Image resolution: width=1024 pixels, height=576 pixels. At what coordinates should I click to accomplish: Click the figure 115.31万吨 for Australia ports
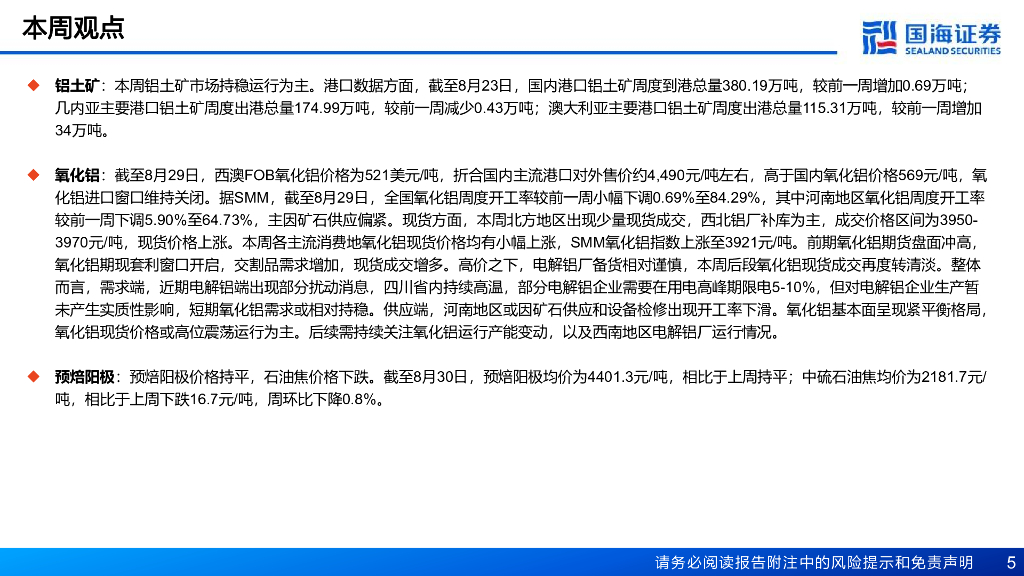click(839, 108)
